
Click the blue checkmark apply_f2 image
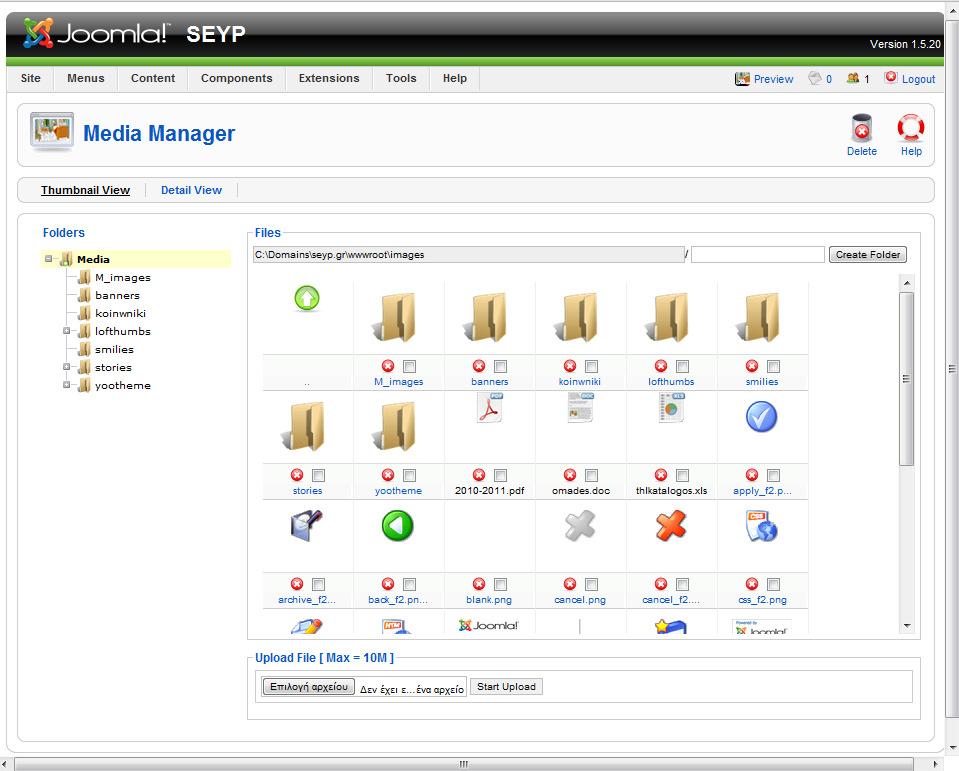tap(761, 416)
